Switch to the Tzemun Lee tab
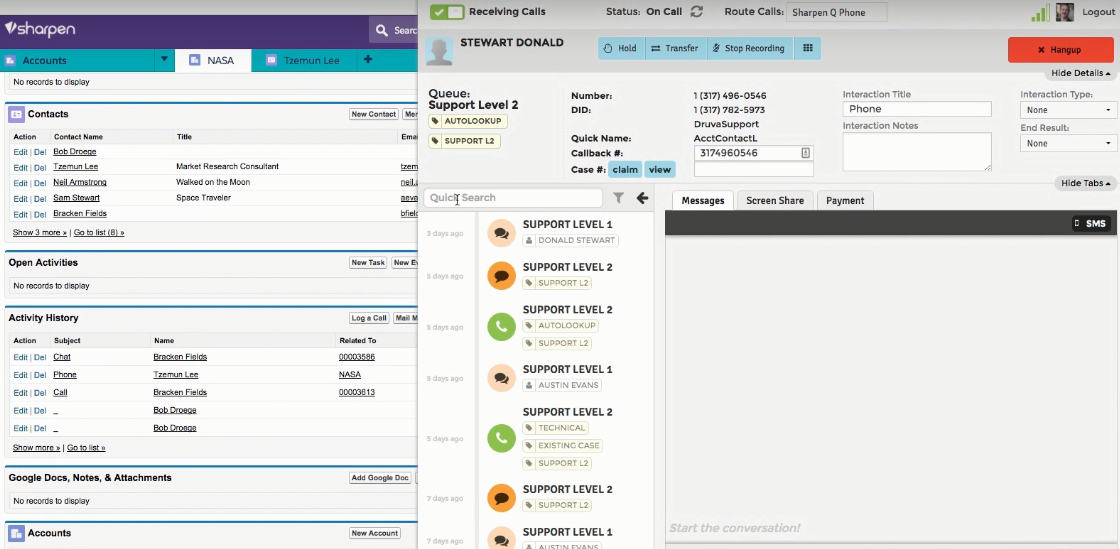Viewport: 1120px width, 549px height. coord(303,61)
